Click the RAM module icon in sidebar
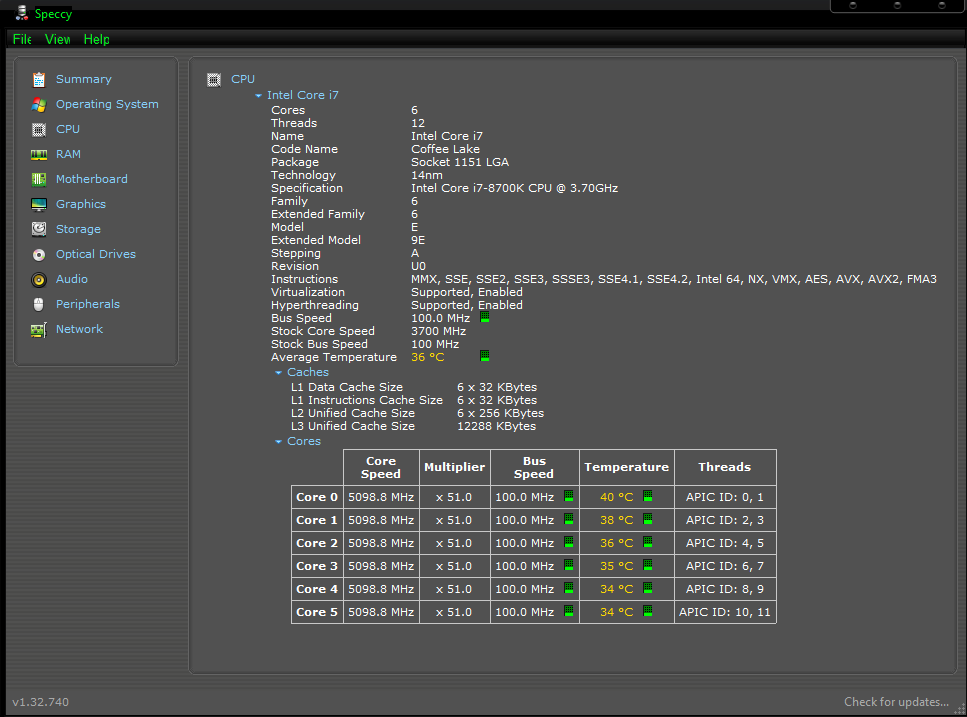Screen dimensions: 967x717 [x=39, y=155]
